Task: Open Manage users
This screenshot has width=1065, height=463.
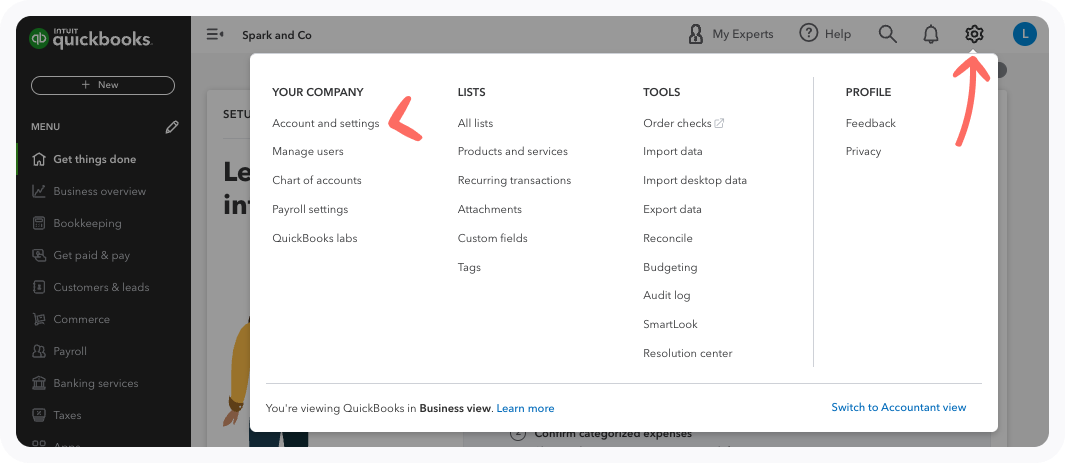Action: (308, 151)
